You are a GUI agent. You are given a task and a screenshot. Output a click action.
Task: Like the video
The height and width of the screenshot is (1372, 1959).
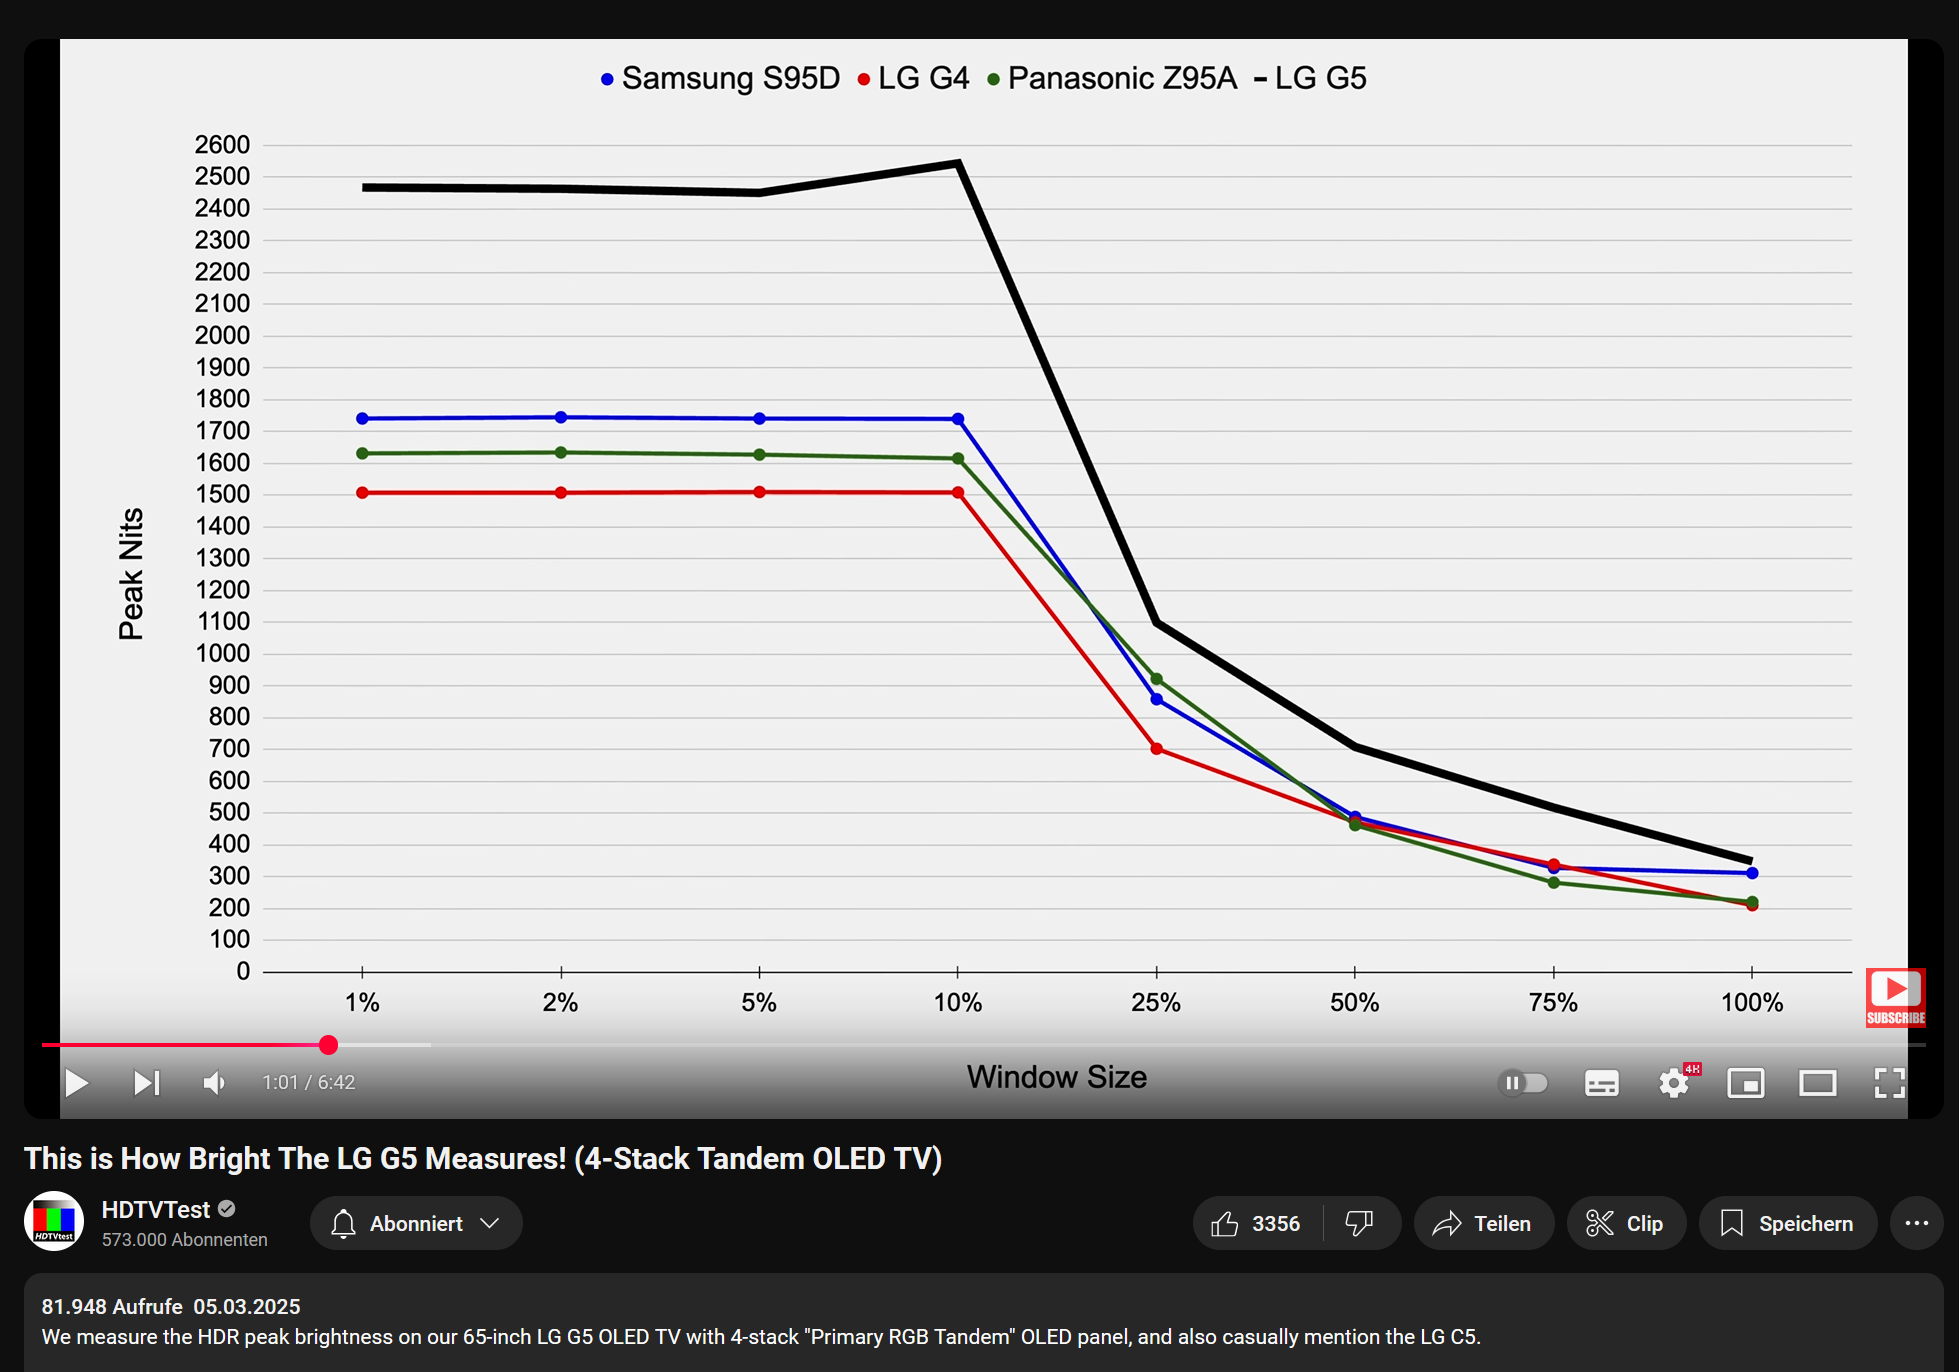(x=1256, y=1223)
